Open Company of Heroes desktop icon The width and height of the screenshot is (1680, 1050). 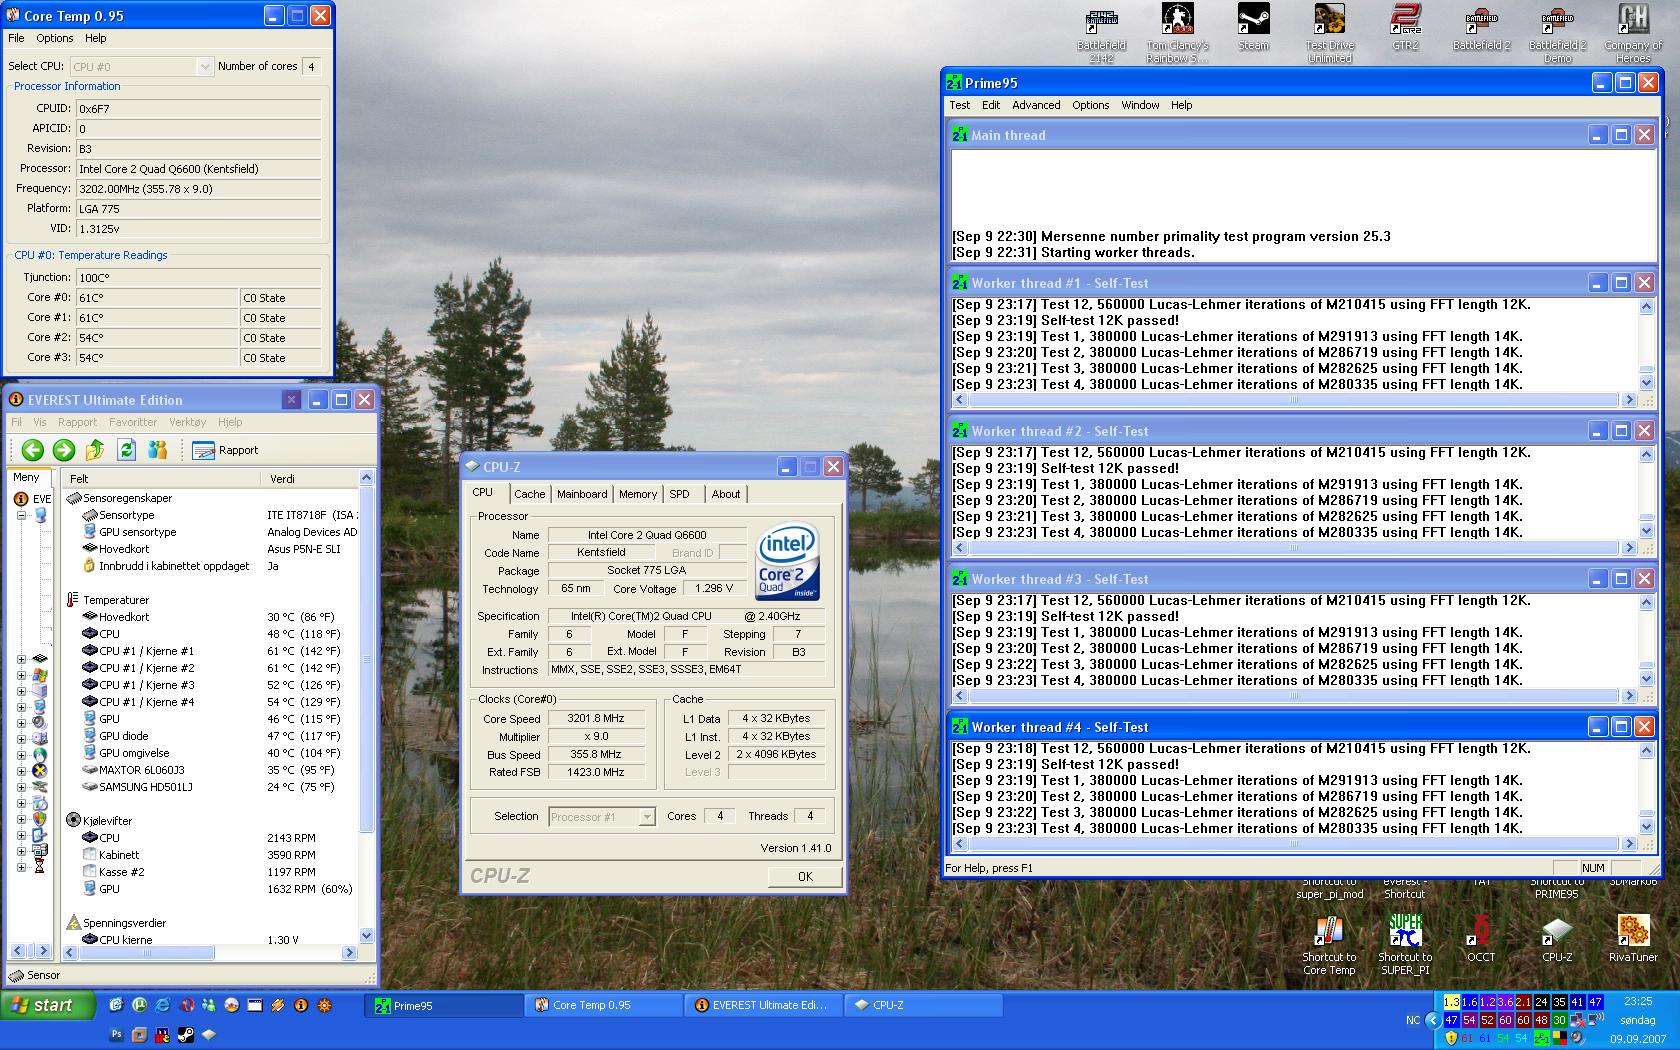(x=1633, y=33)
